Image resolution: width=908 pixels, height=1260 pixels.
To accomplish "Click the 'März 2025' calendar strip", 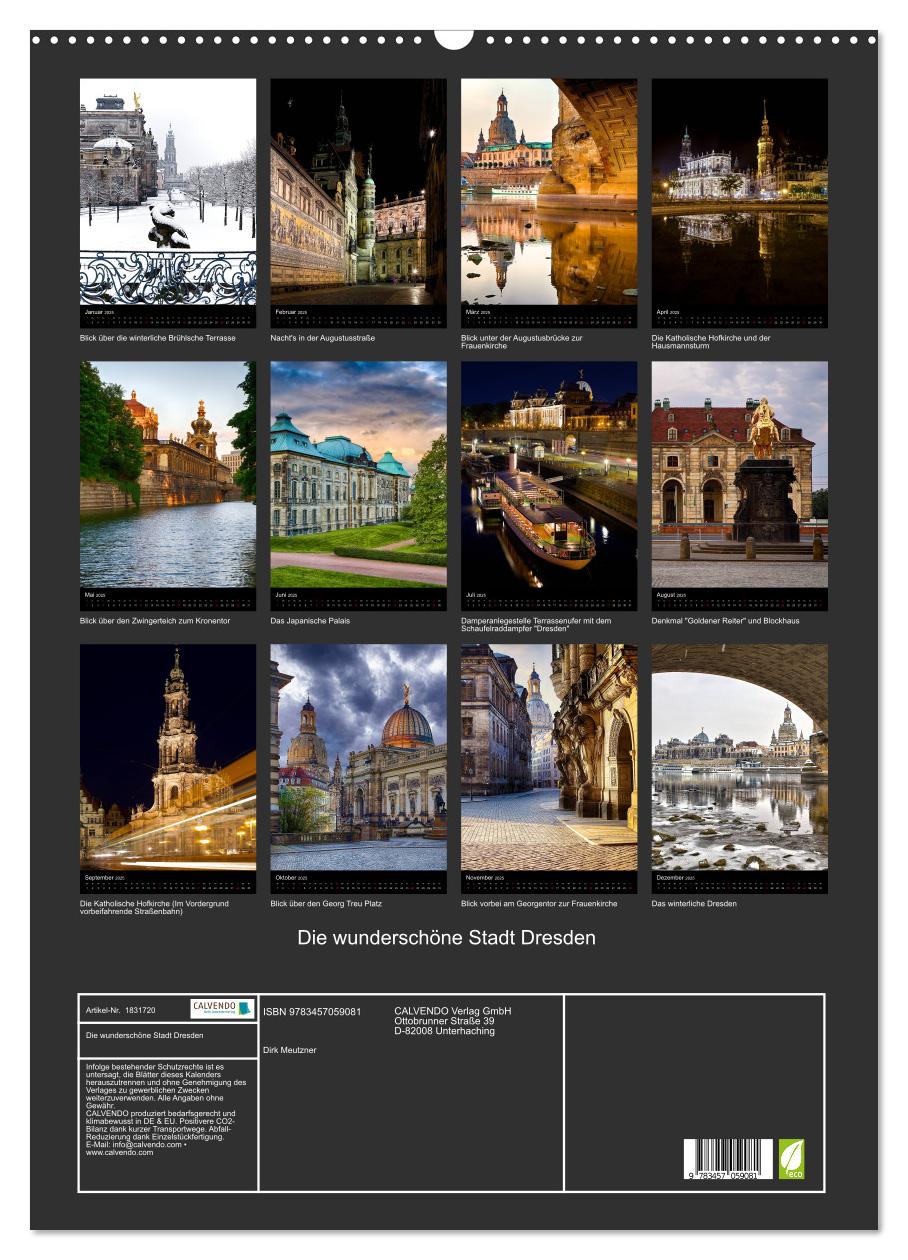I will pyautogui.click(x=549, y=317).
